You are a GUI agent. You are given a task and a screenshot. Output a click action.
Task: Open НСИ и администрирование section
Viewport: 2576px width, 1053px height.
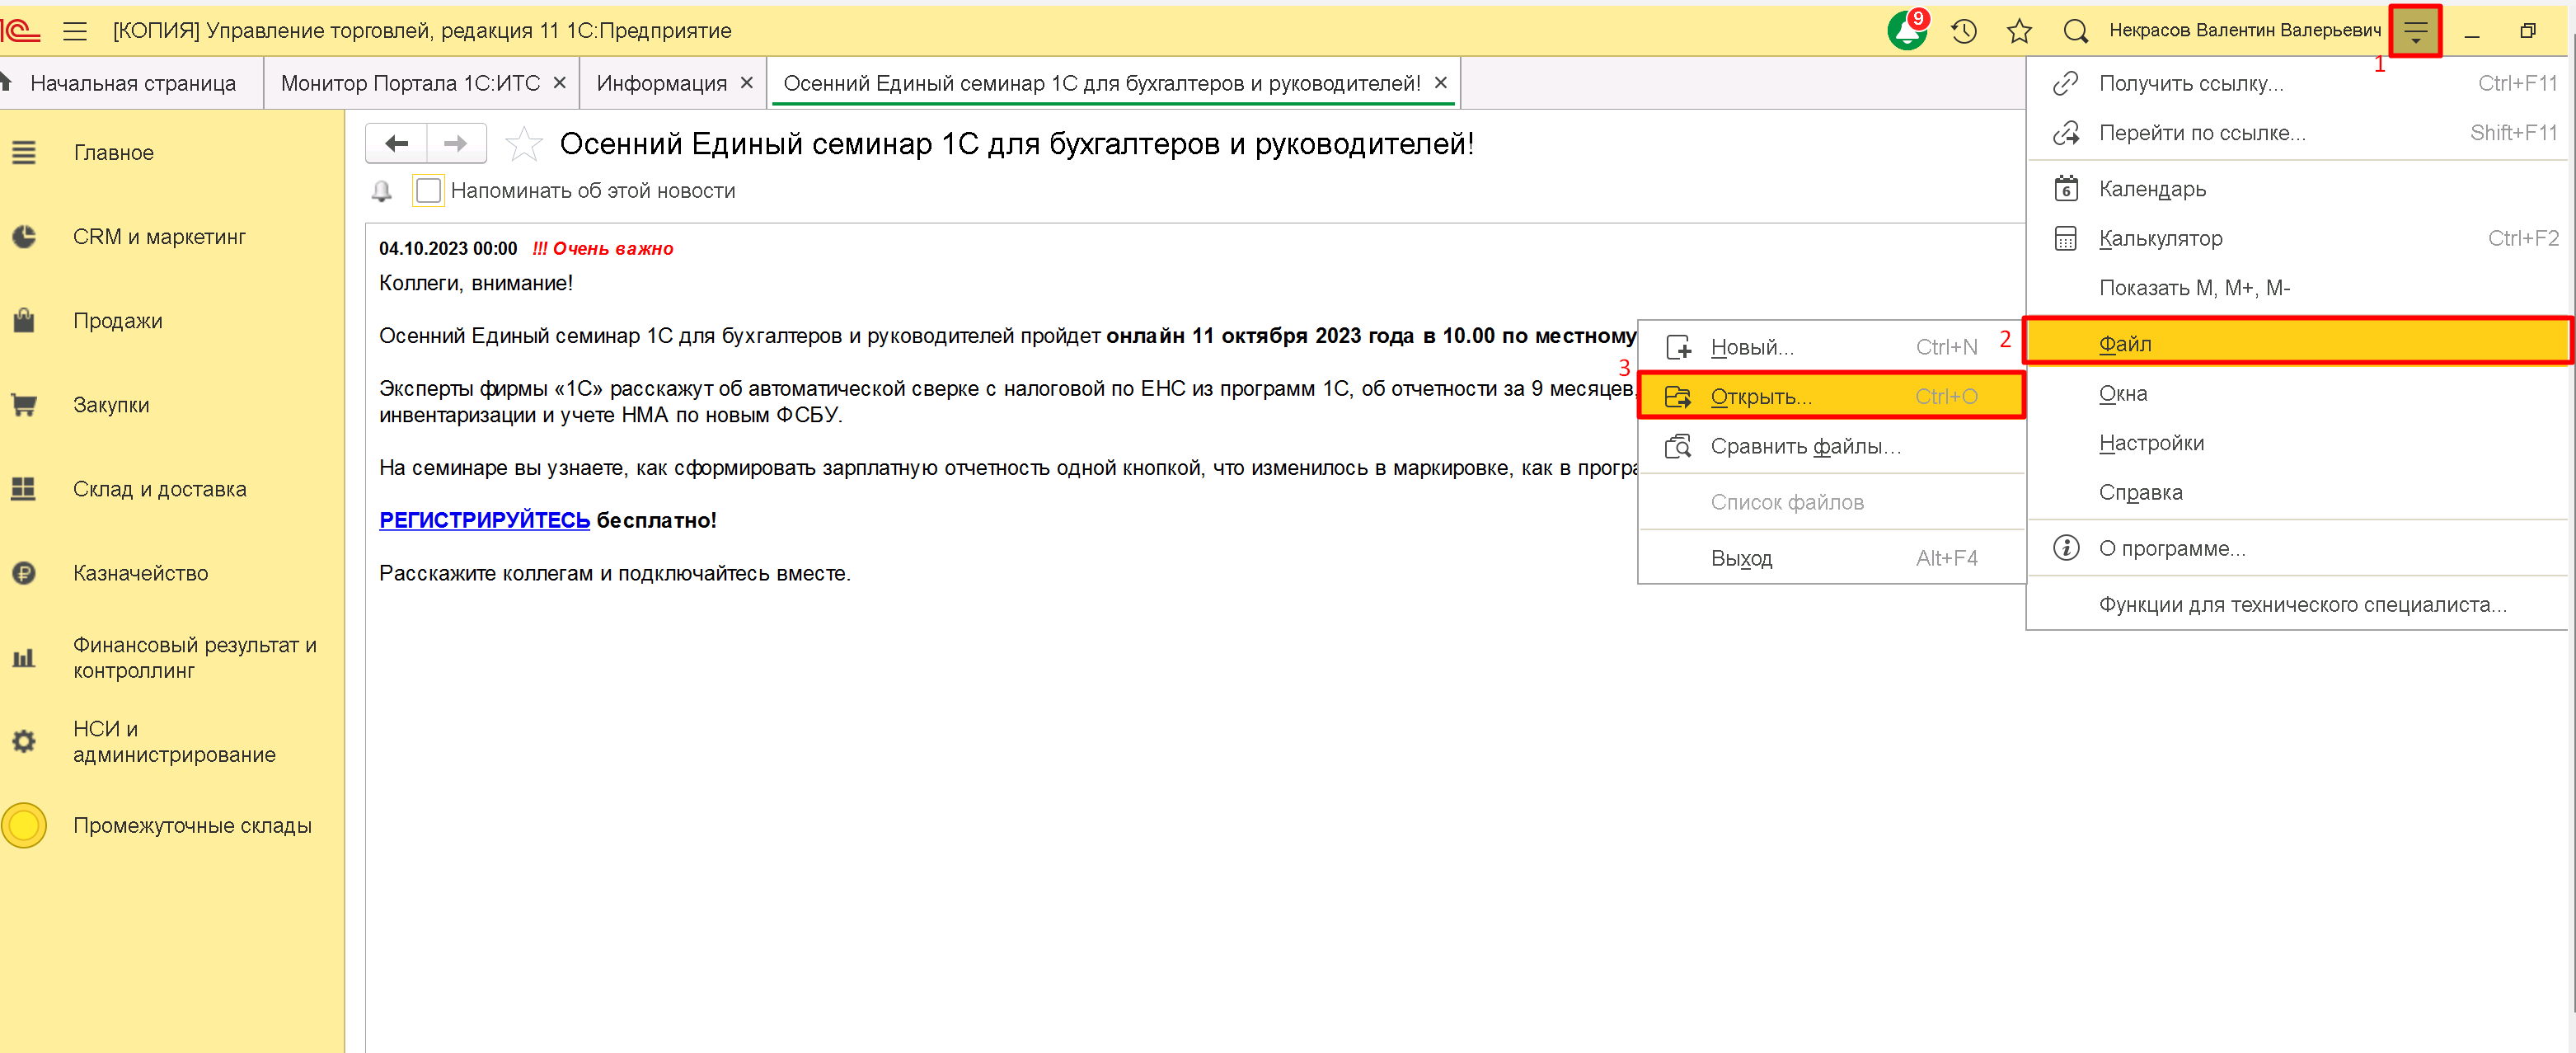172,742
